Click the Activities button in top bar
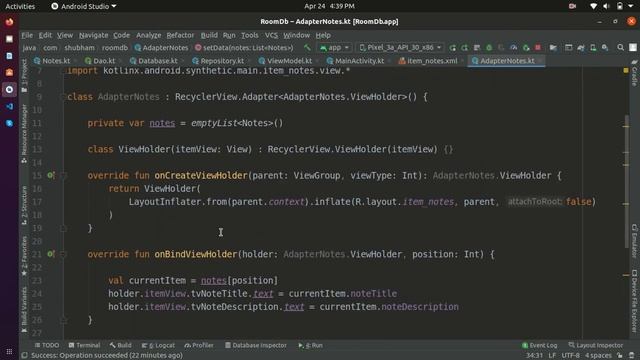This screenshot has width=640, height=360. 20,6
